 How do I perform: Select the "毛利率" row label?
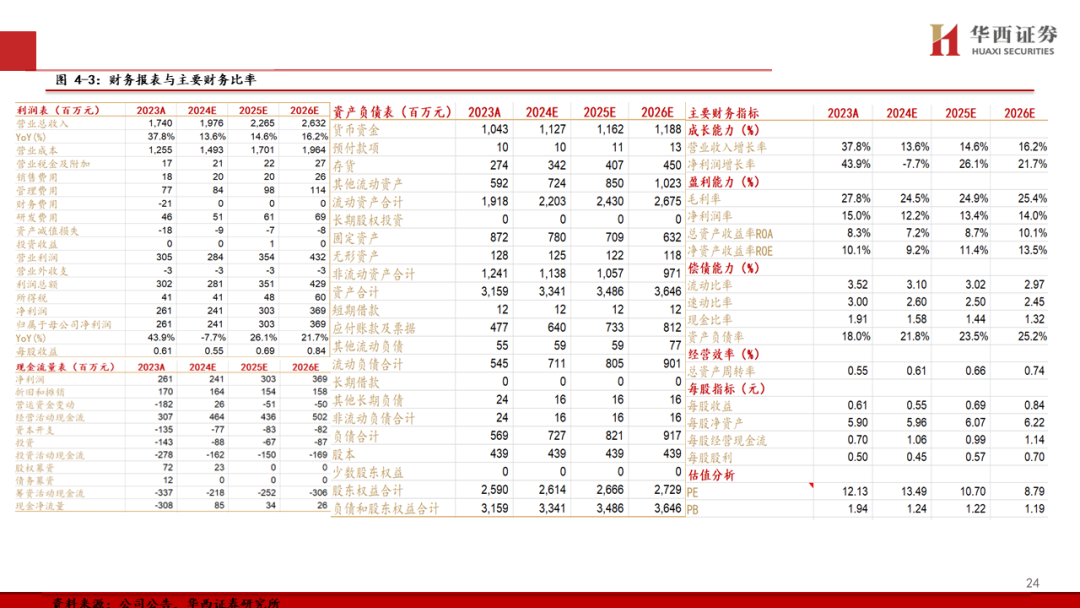tap(705, 199)
